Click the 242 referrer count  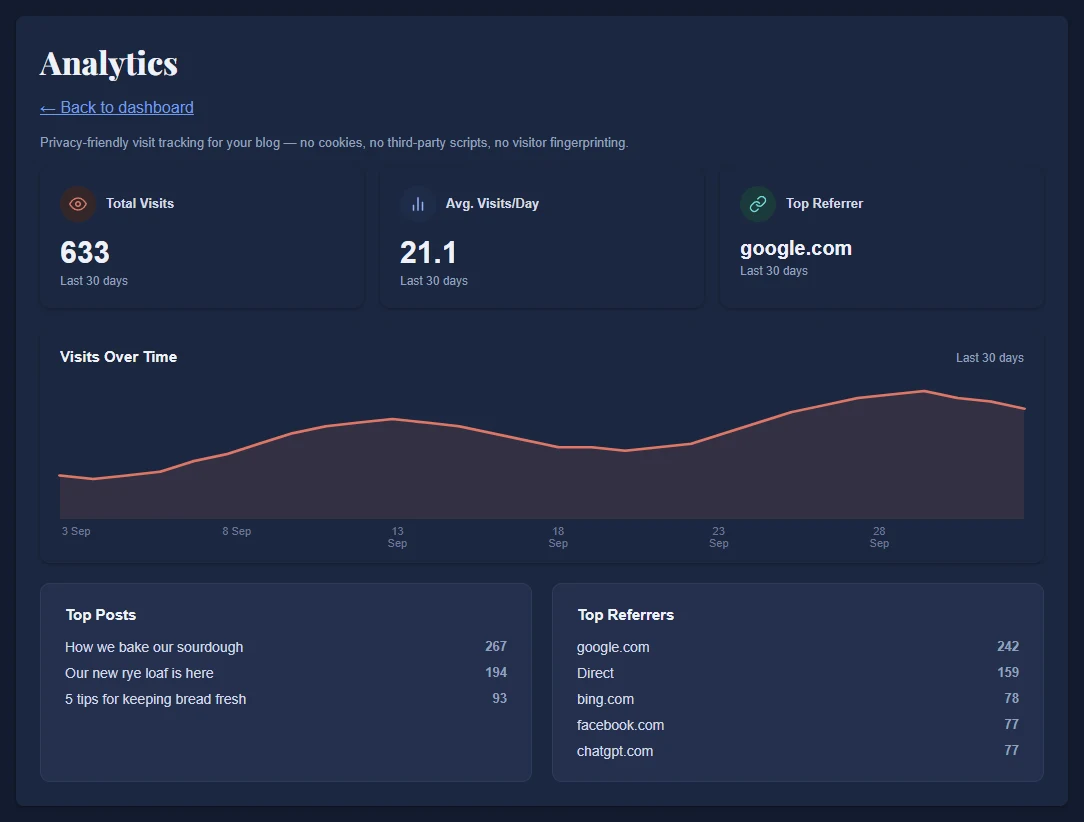[1008, 646]
